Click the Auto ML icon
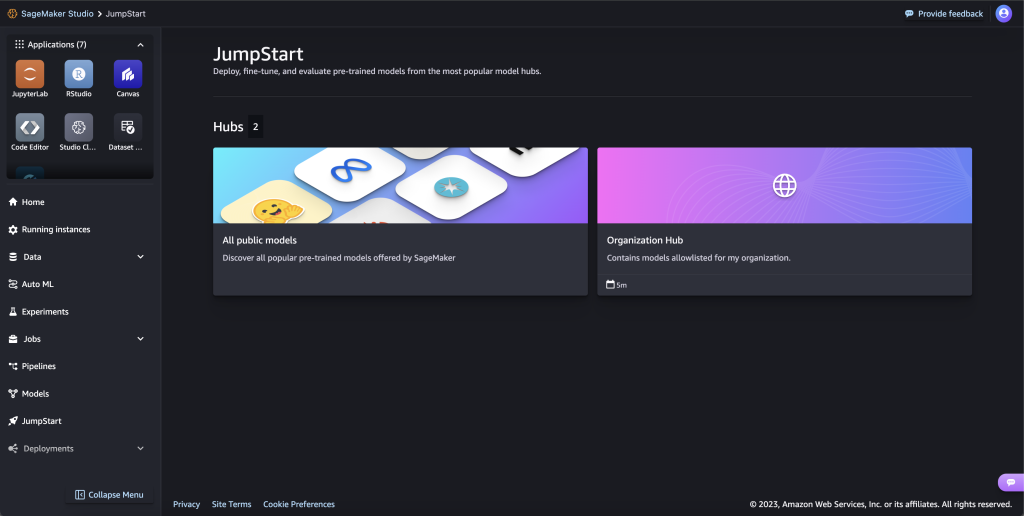1024x516 pixels. tap(13, 285)
